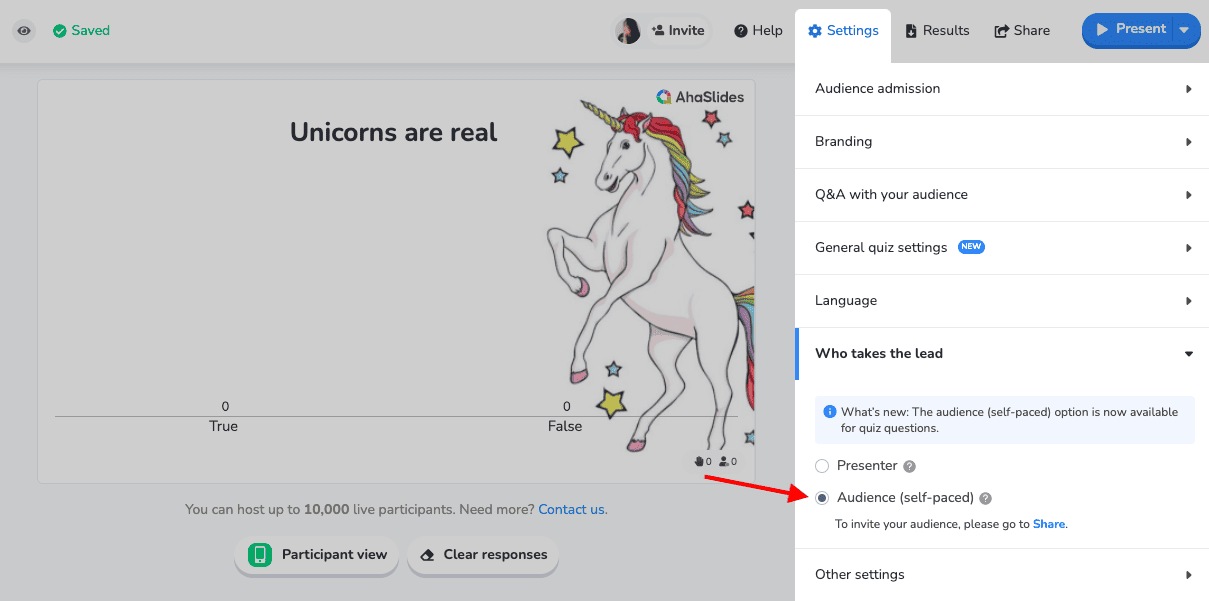Click the AhaSlides logo on the slide
This screenshot has height=601, width=1209.
click(x=700, y=97)
